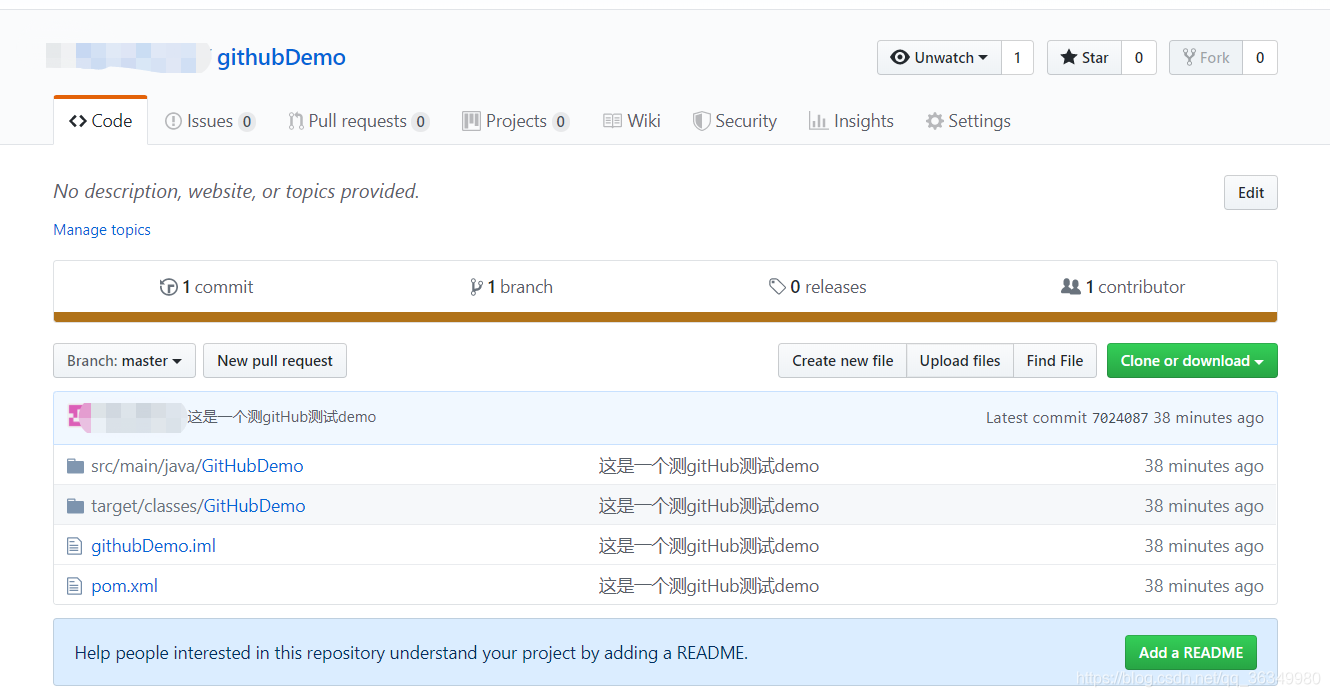The width and height of the screenshot is (1330, 697).
Task: Open the Settings tab
Action: (x=968, y=121)
